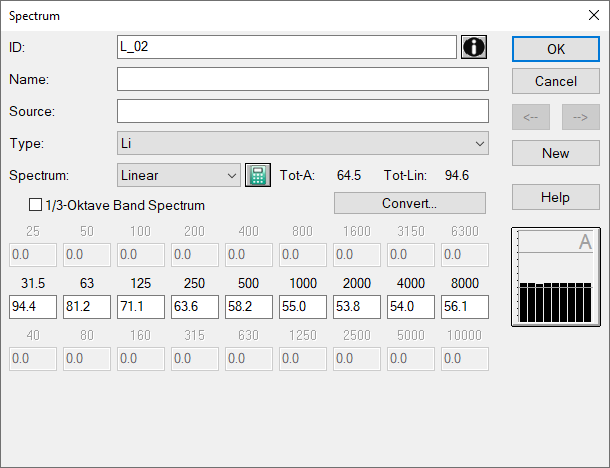Select the 8000 Hz field with 56.1
This screenshot has height=468, width=610.
tap(465, 307)
